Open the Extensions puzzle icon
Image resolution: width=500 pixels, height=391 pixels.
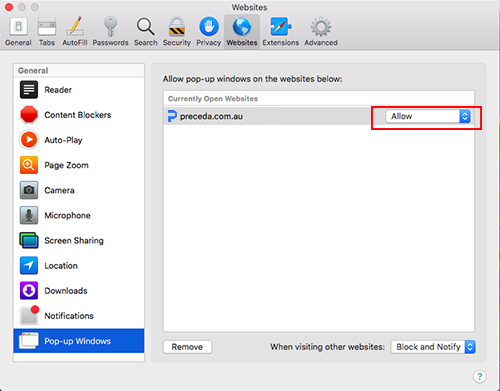(x=281, y=27)
